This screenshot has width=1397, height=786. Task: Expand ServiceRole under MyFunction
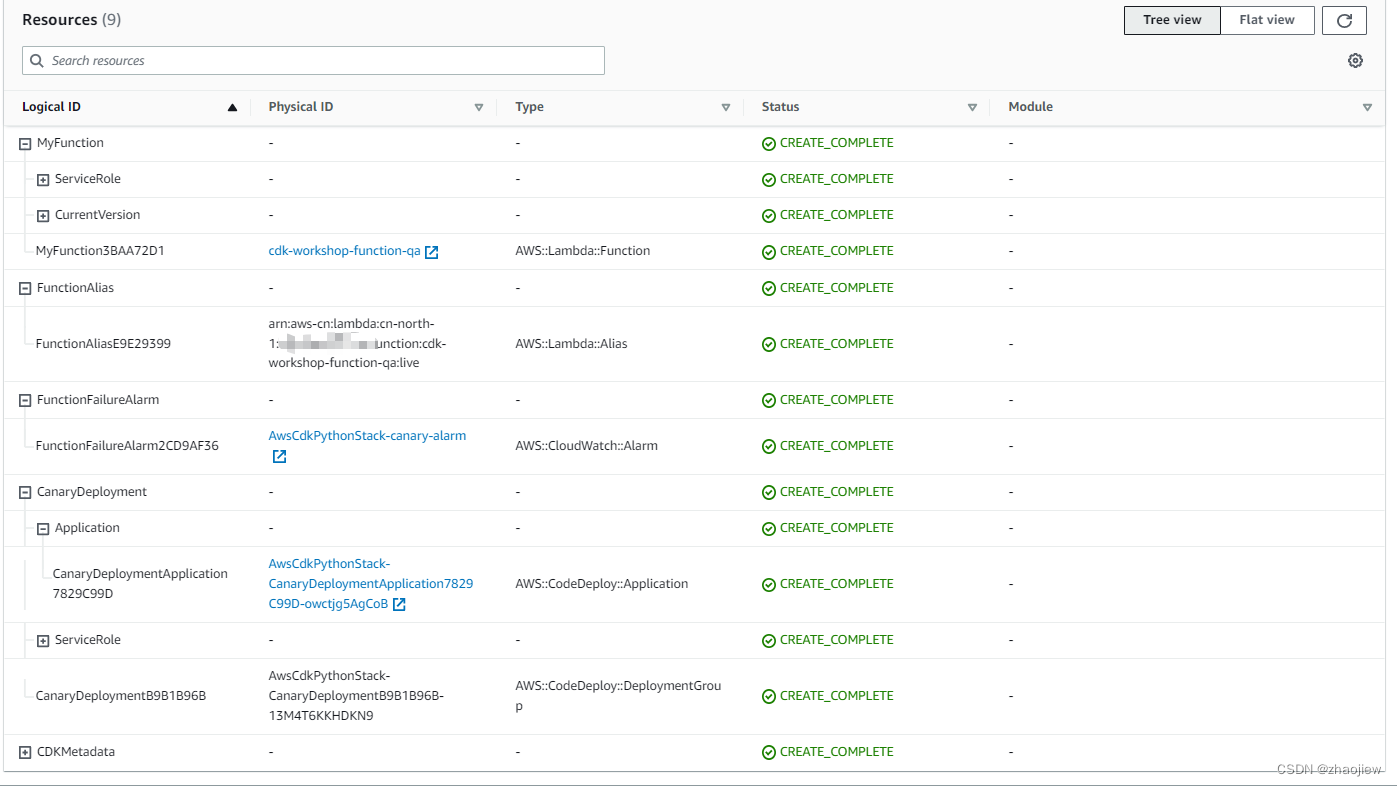click(x=43, y=180)
